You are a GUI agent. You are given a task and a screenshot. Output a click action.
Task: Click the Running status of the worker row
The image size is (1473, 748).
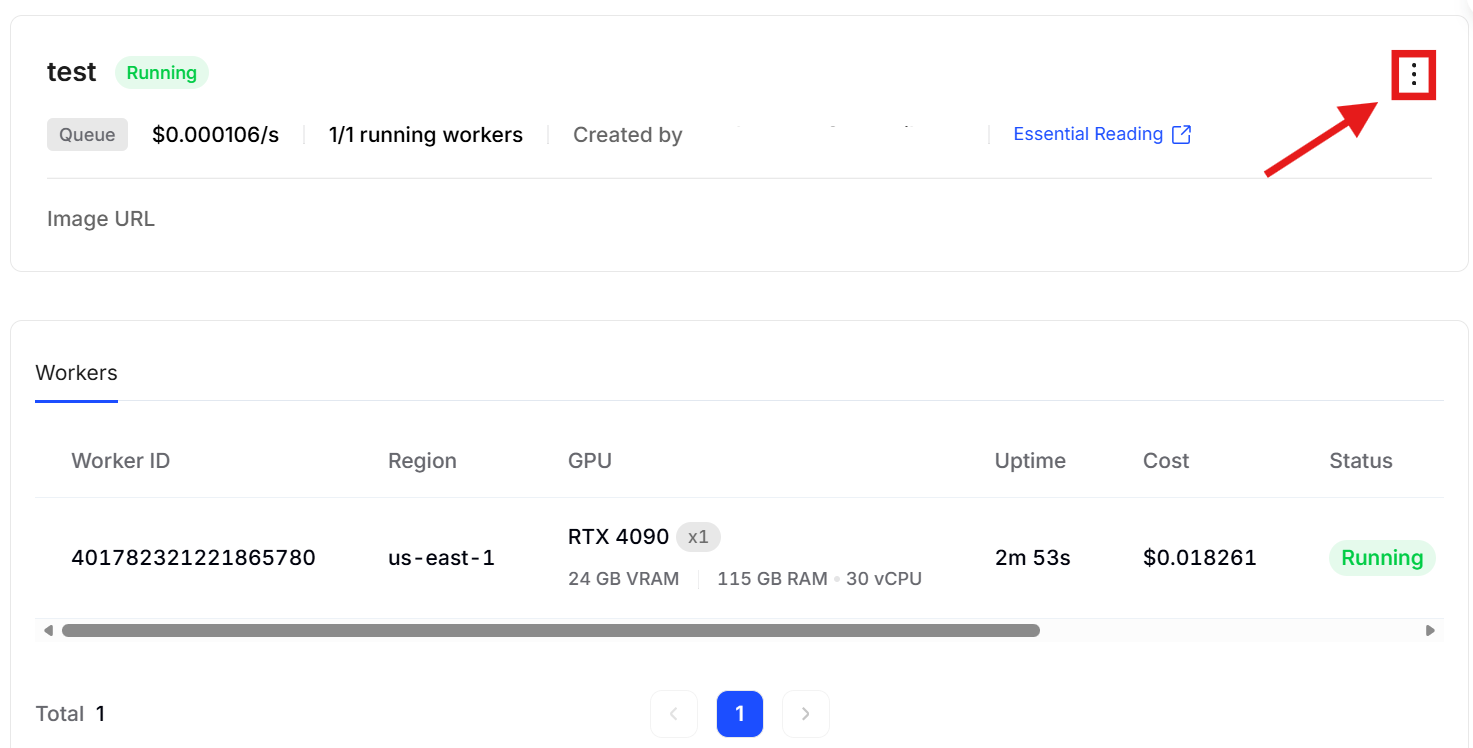1381,558
